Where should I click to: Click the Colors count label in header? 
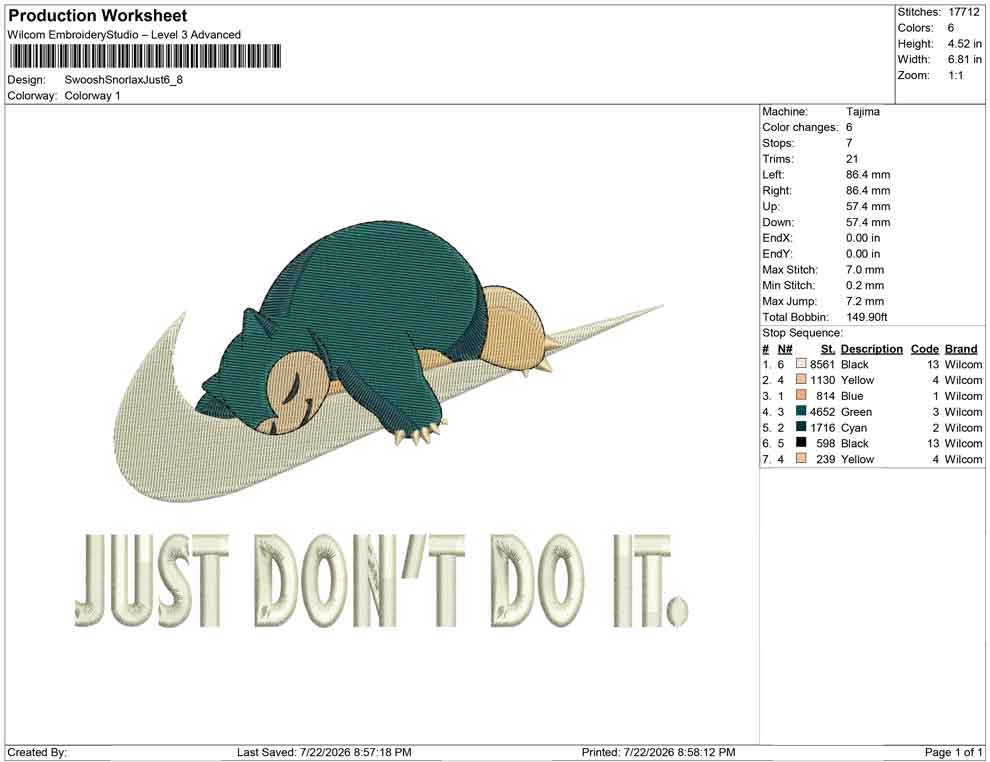click(915, 28)
